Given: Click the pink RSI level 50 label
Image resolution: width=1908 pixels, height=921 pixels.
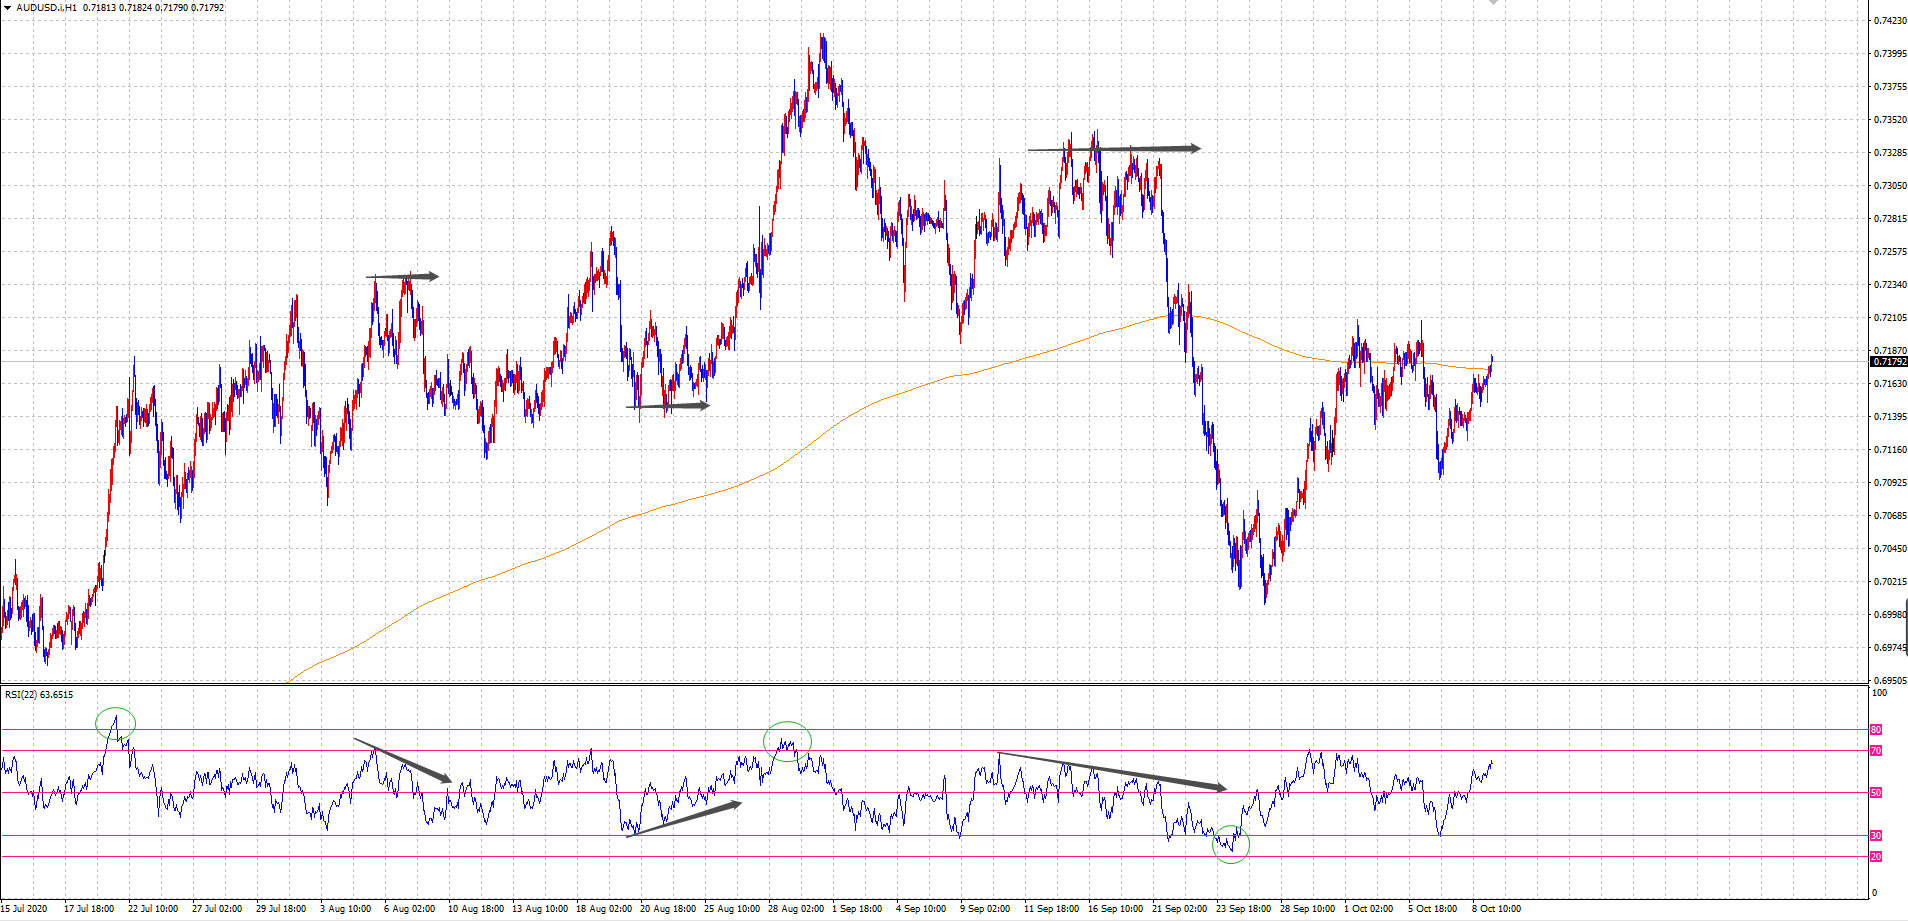Looking at the screenshot, I should click(1876, 793).
